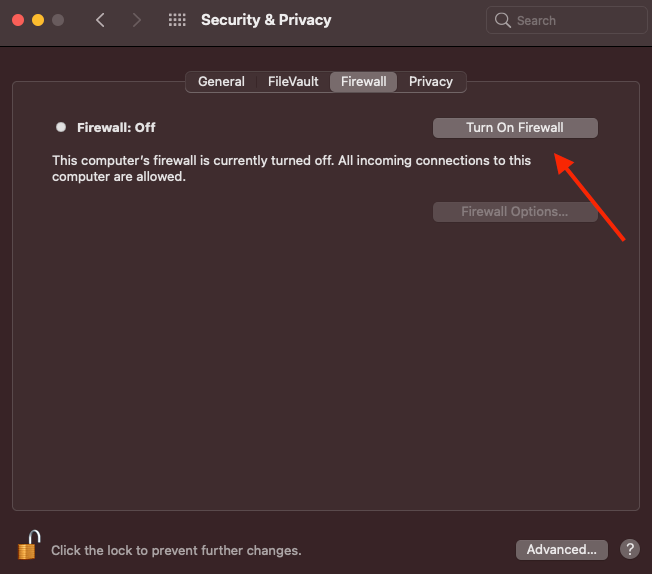Select the Firewall tab
652x574 pixels.
coord(363,82)
